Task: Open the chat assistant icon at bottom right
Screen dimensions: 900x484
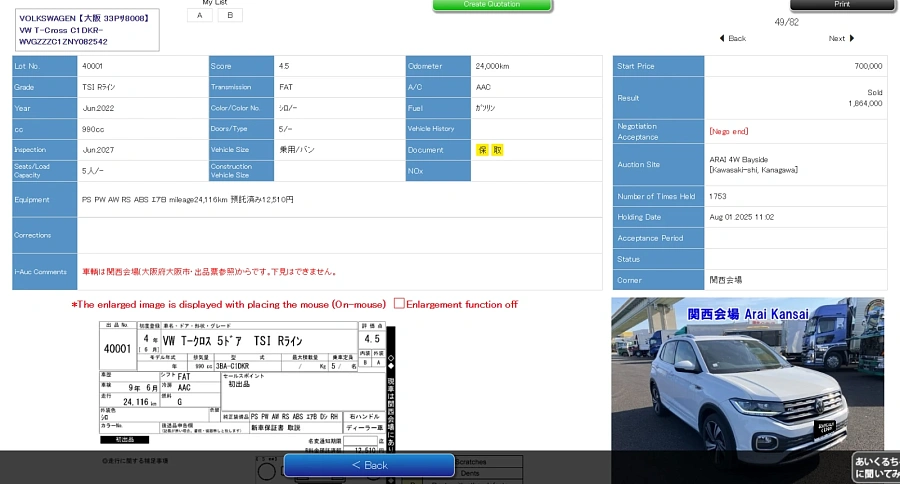Action: pos(875,466)
